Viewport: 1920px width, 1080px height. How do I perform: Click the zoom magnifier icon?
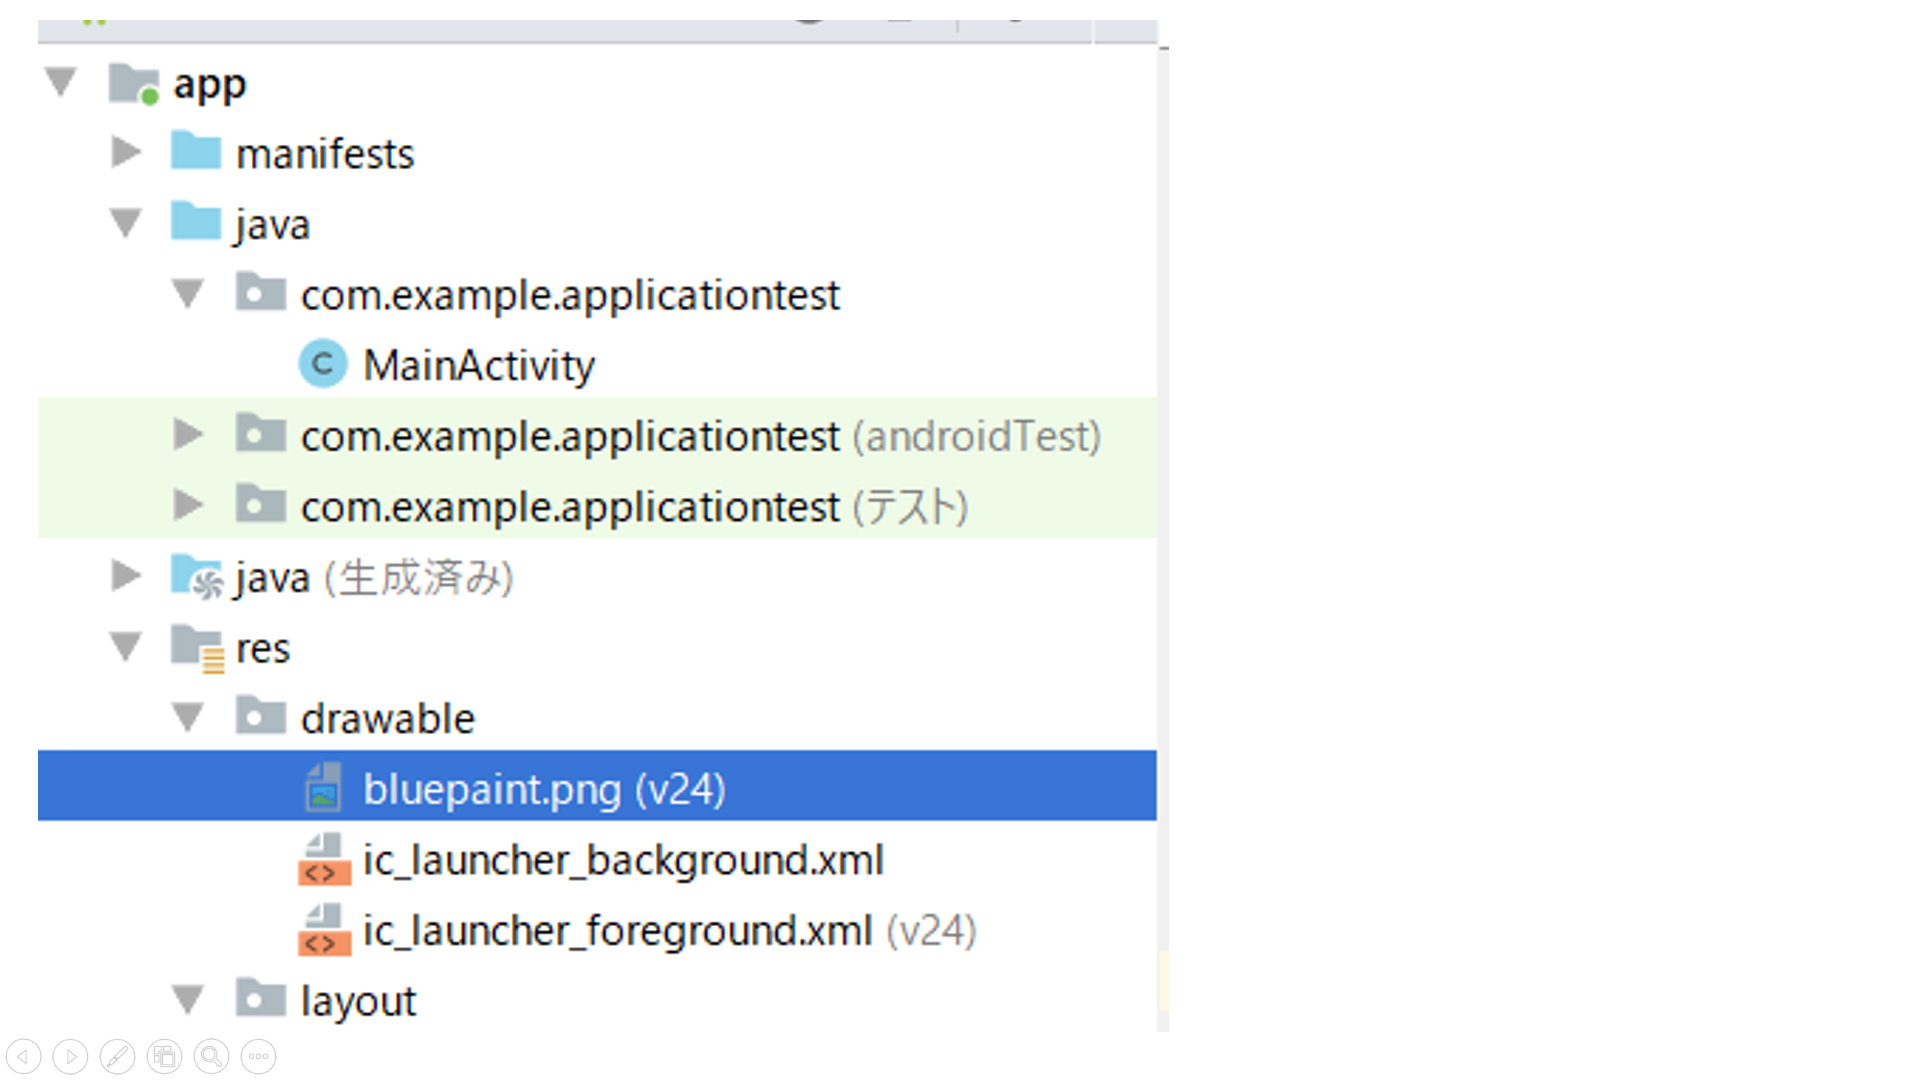(211, 1056)
